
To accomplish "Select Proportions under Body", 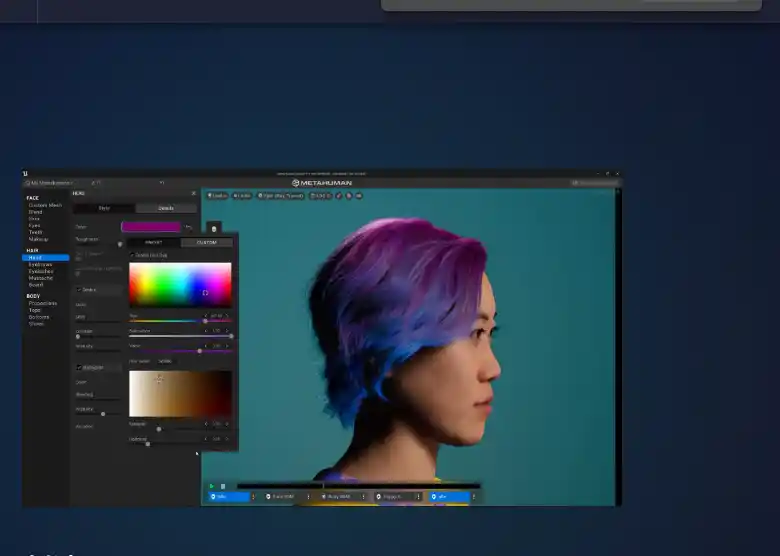I will 43,303.
